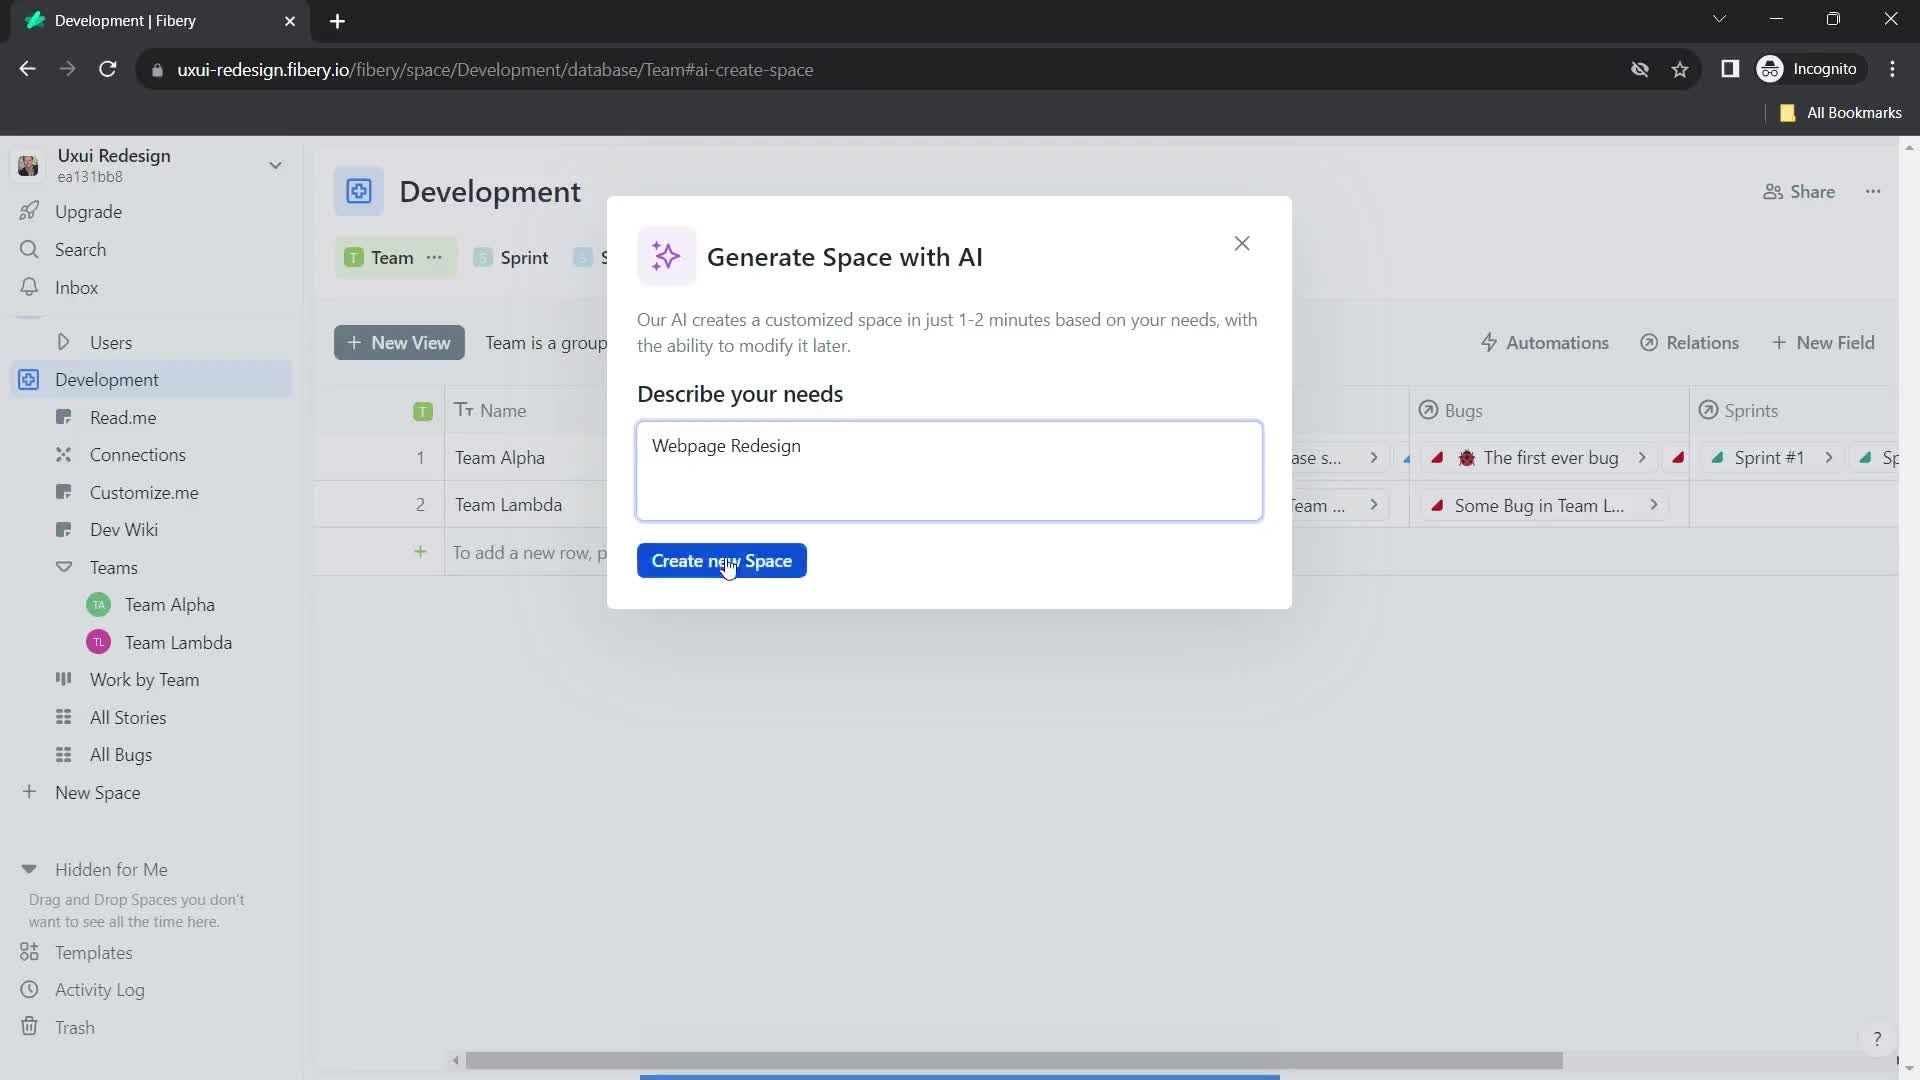Image resolution: width=1920 pixels, height=1080 pixels.
Task: Click the Development space icon
Action: pos(359,191)
